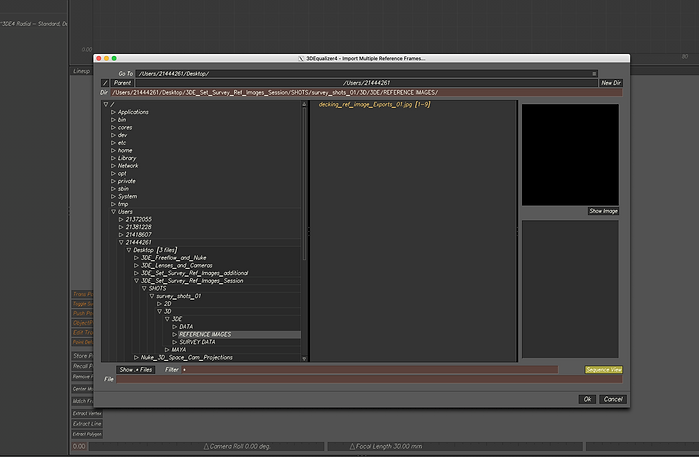
Task: Expand the etc folder
Action: (x=113, y=143)
